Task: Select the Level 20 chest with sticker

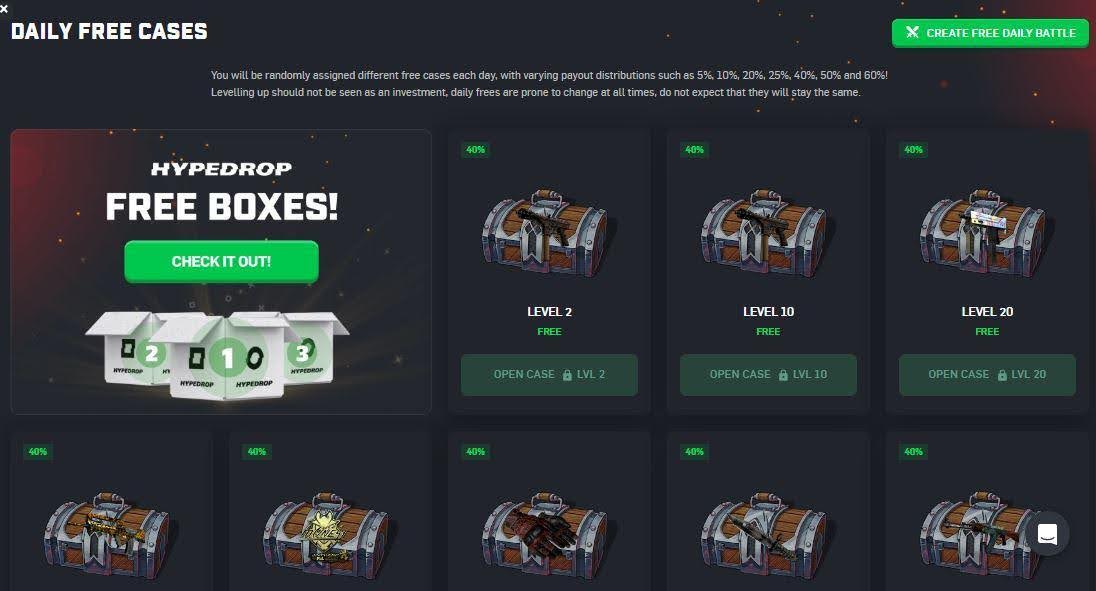Action: 983,234
